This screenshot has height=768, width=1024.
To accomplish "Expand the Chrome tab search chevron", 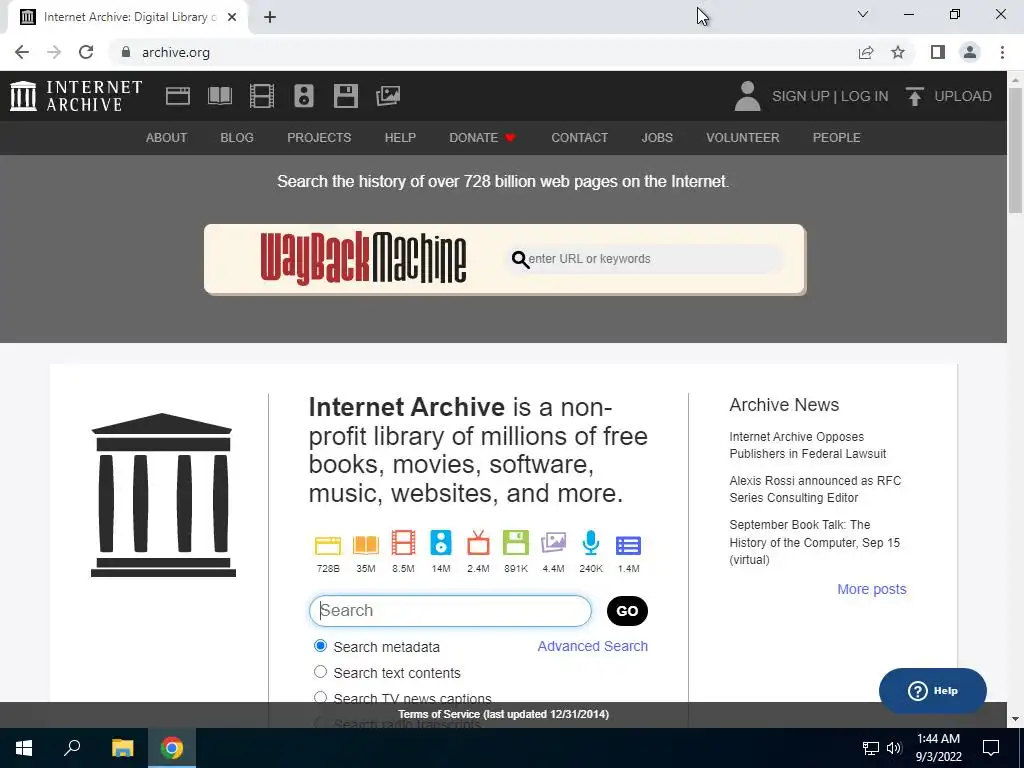I will pos(863,14).
